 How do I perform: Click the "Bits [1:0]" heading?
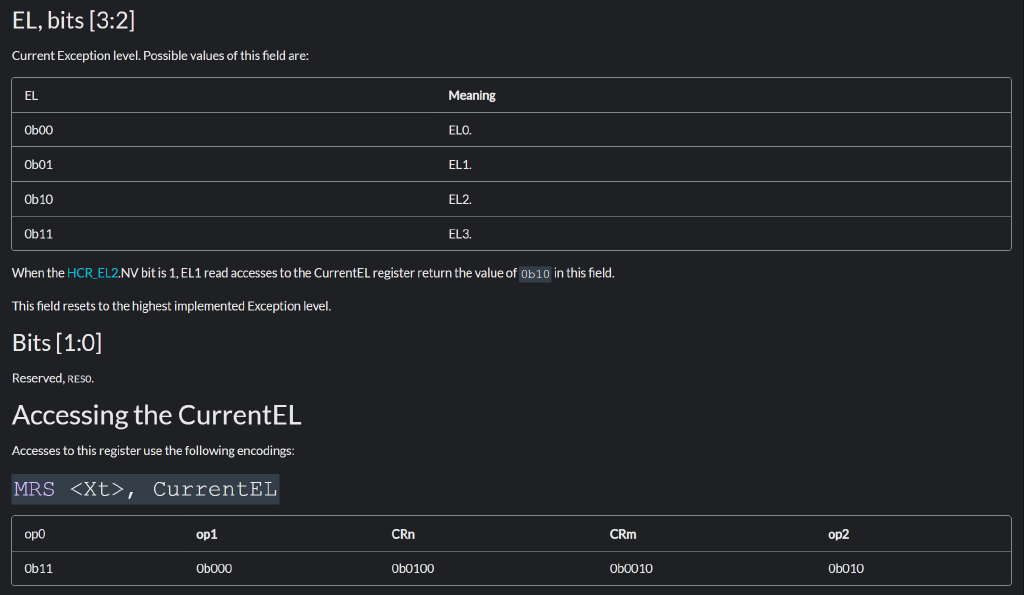[57, 343]
